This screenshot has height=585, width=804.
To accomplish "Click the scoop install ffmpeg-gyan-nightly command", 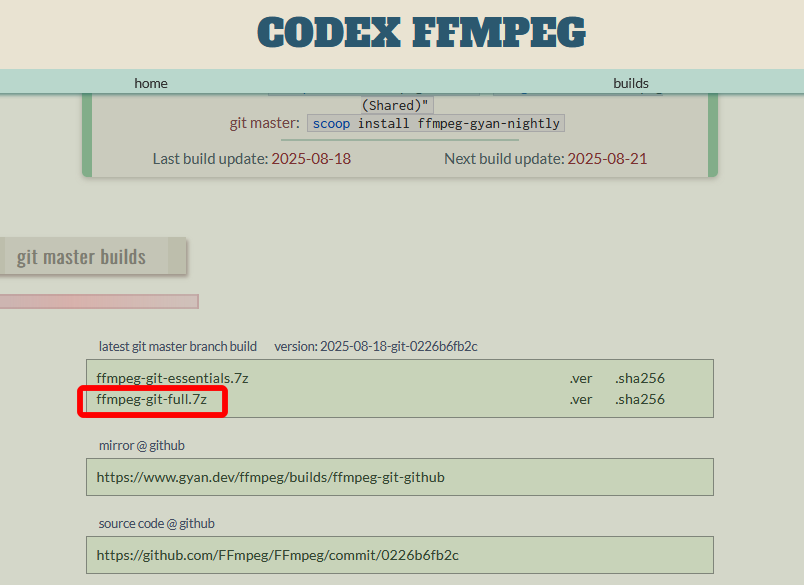I will point(436,124).
